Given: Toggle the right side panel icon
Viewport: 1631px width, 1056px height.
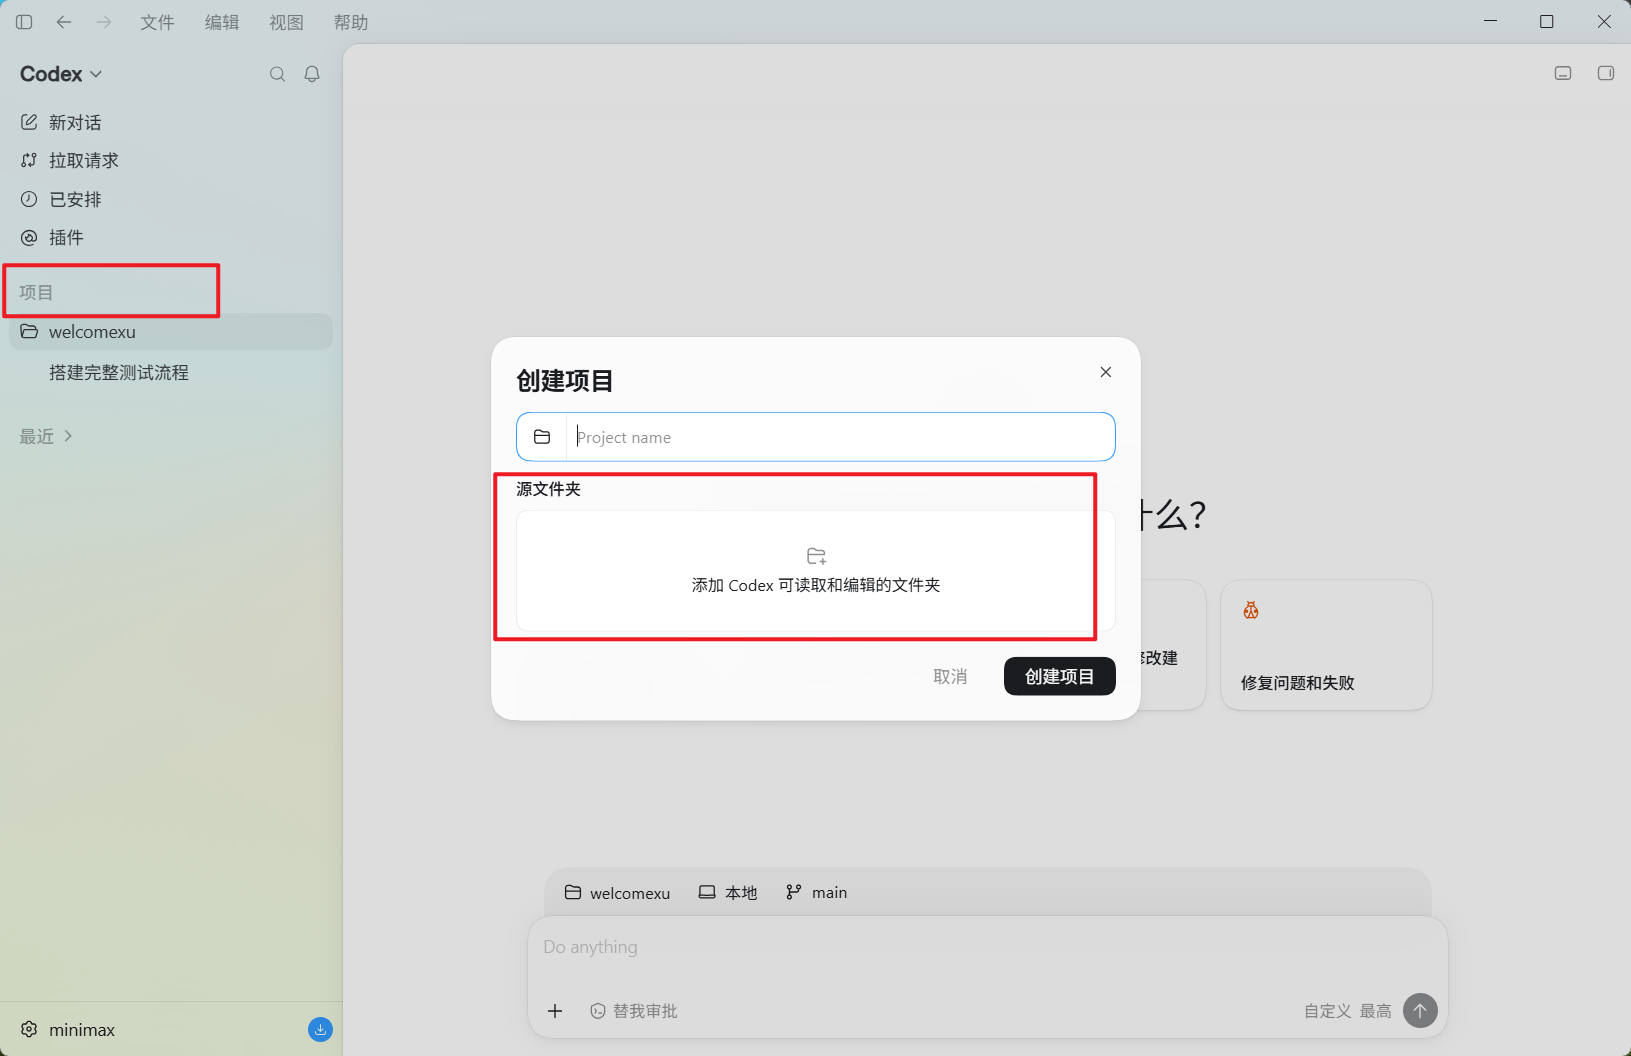Looking at the screenshot, I should (x=1606, y=73).
